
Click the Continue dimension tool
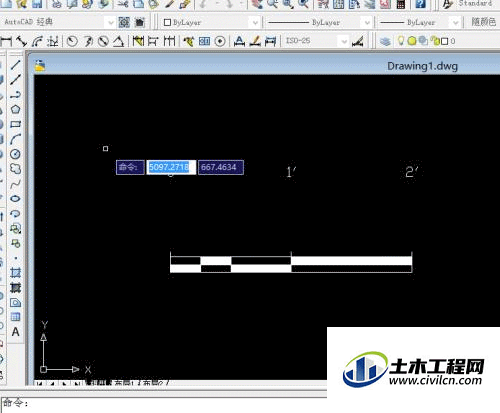169,41
